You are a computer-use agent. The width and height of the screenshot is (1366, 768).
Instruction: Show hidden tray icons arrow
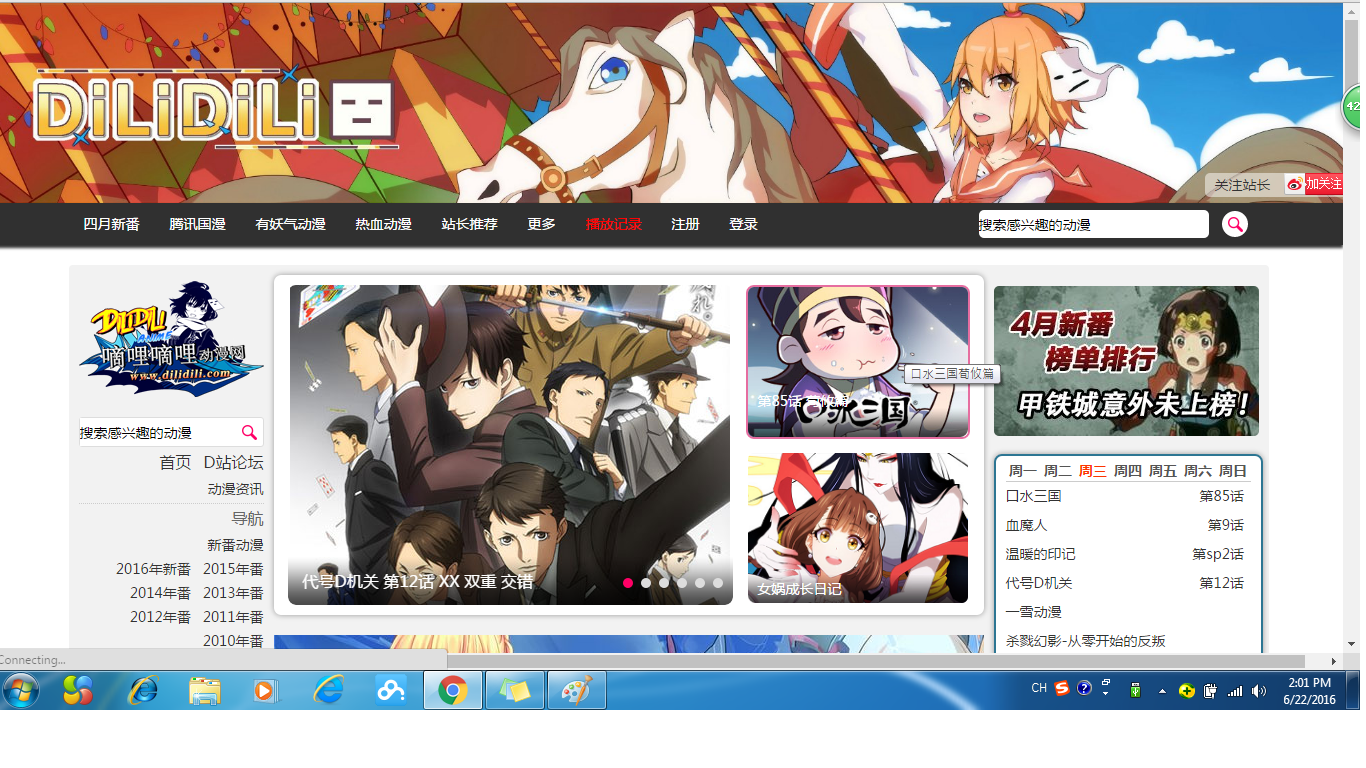click(1162, 690)
